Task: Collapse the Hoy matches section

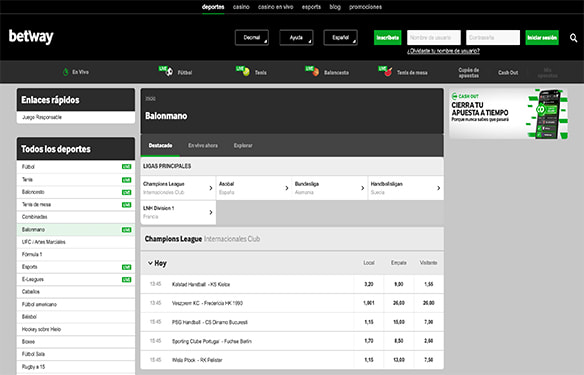Action: click(157, 263)
